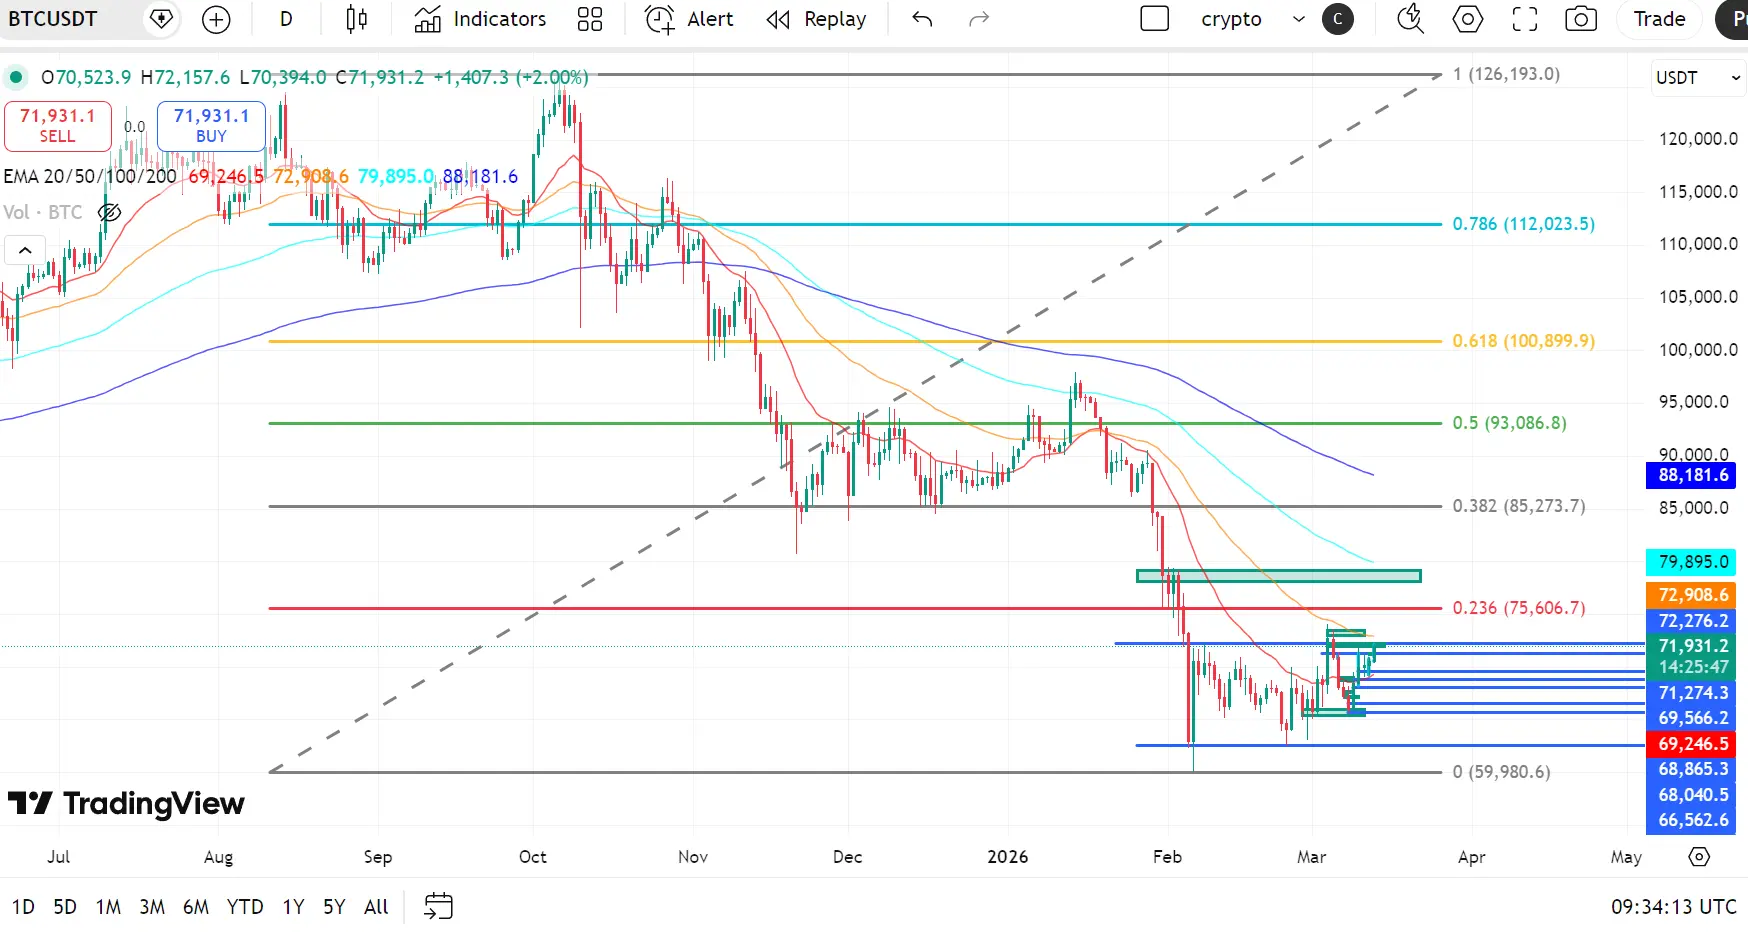This screenshot has height=933, width=1748.
Task: Collapse the indicator legend chevron
Action: pos(25,250)
